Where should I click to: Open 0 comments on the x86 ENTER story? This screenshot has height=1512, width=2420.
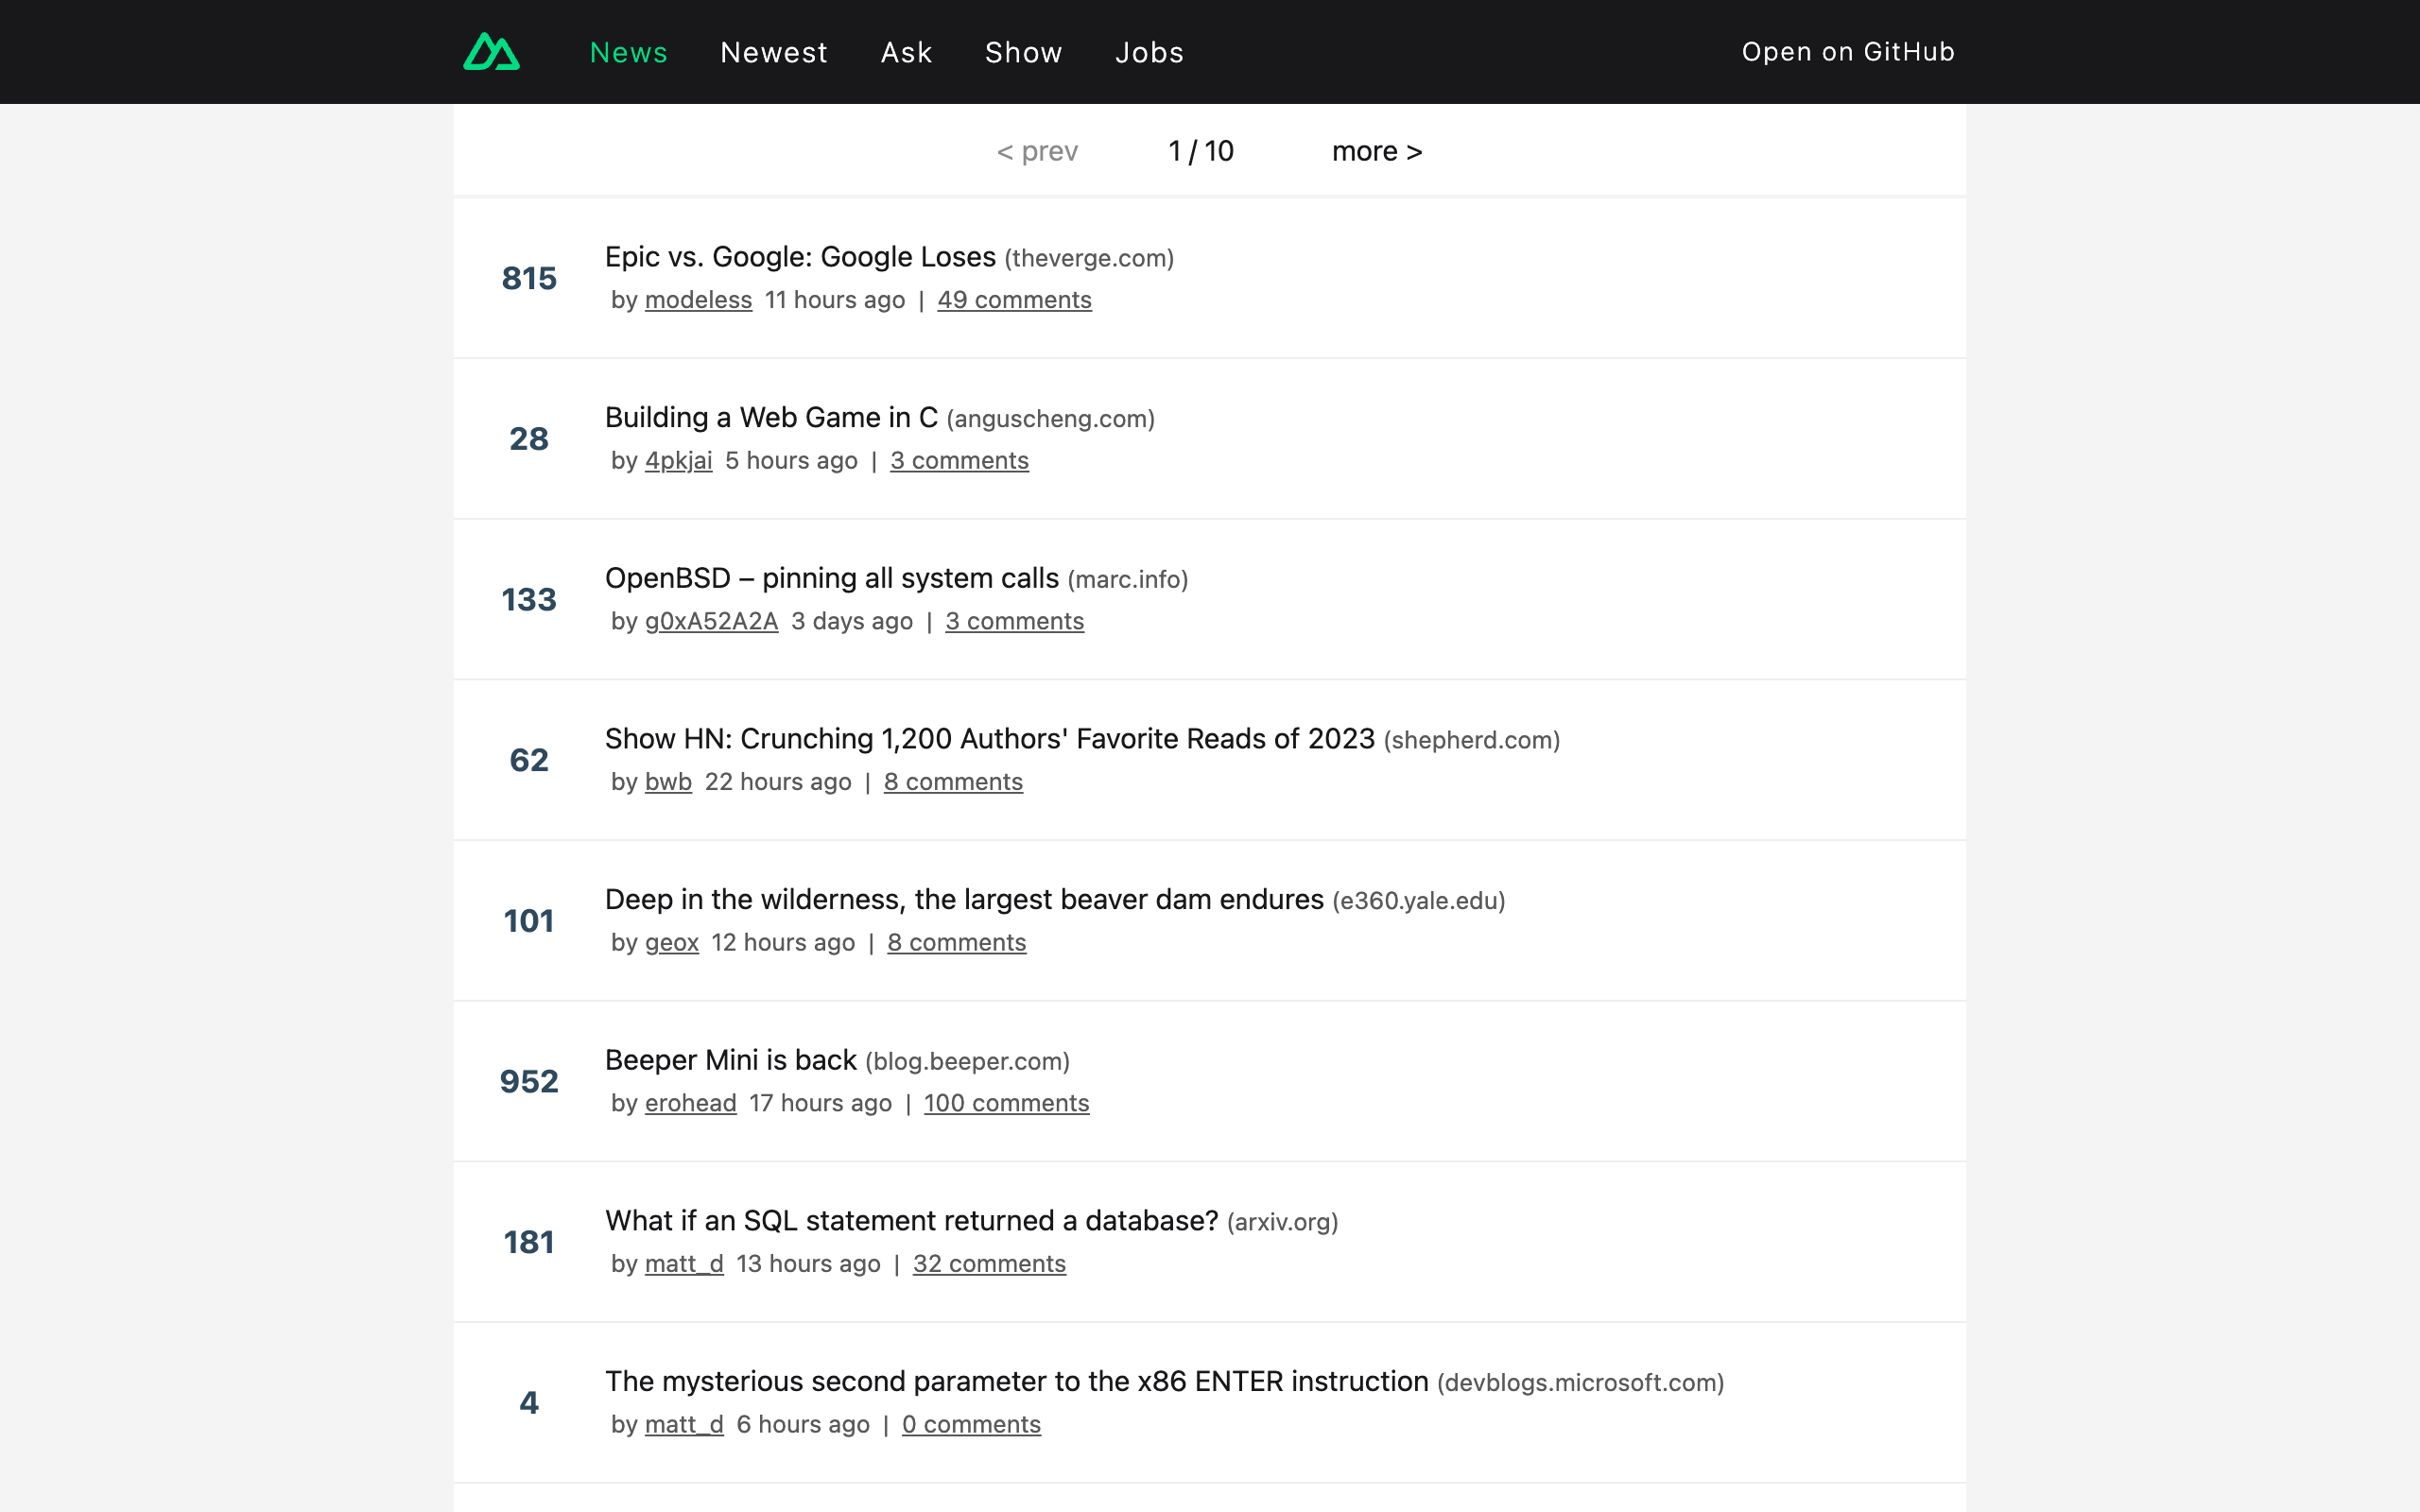(971, 1423)
